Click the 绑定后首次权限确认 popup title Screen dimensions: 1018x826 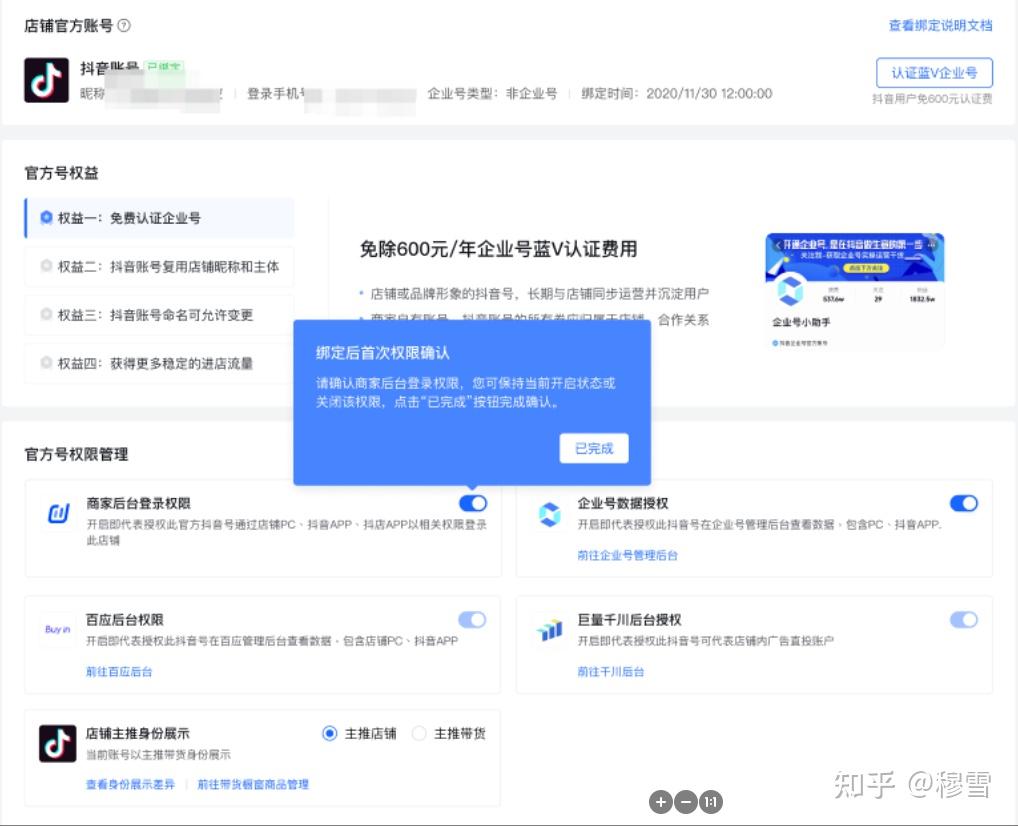pyautogui.click(x=383, y=353)
